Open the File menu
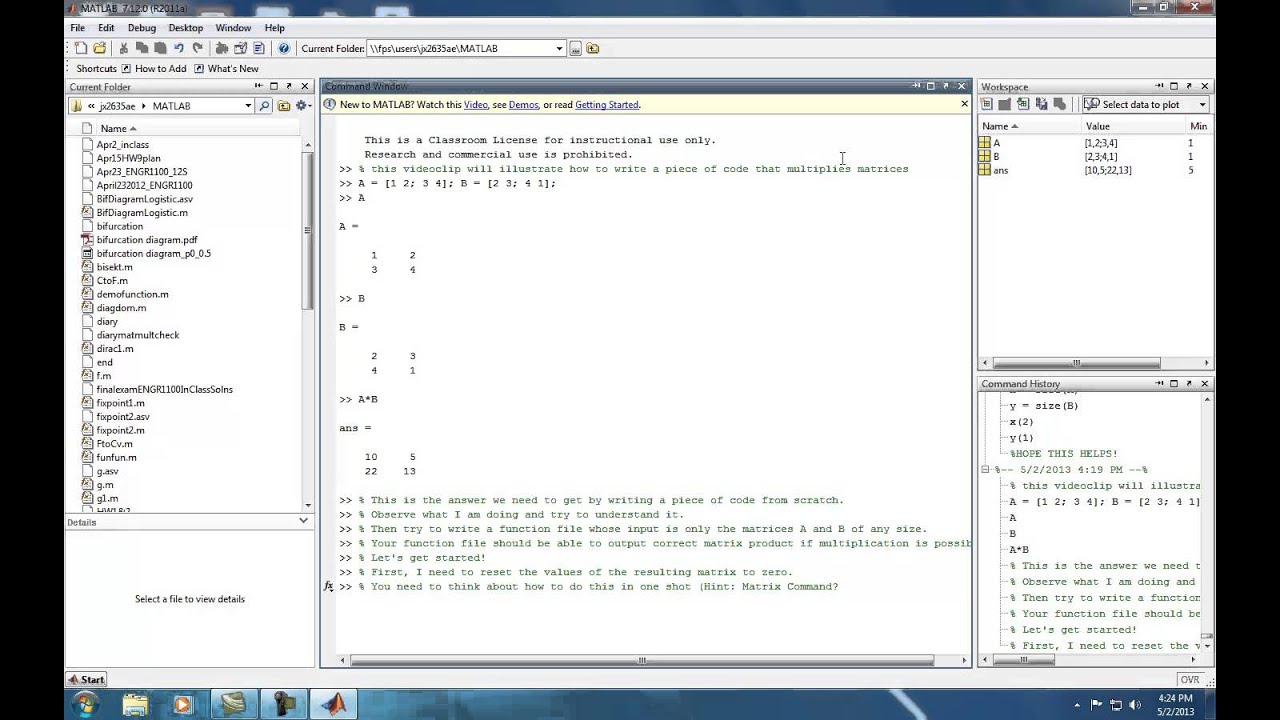This screenshot has height=720, width=1280. pos(78,28)
